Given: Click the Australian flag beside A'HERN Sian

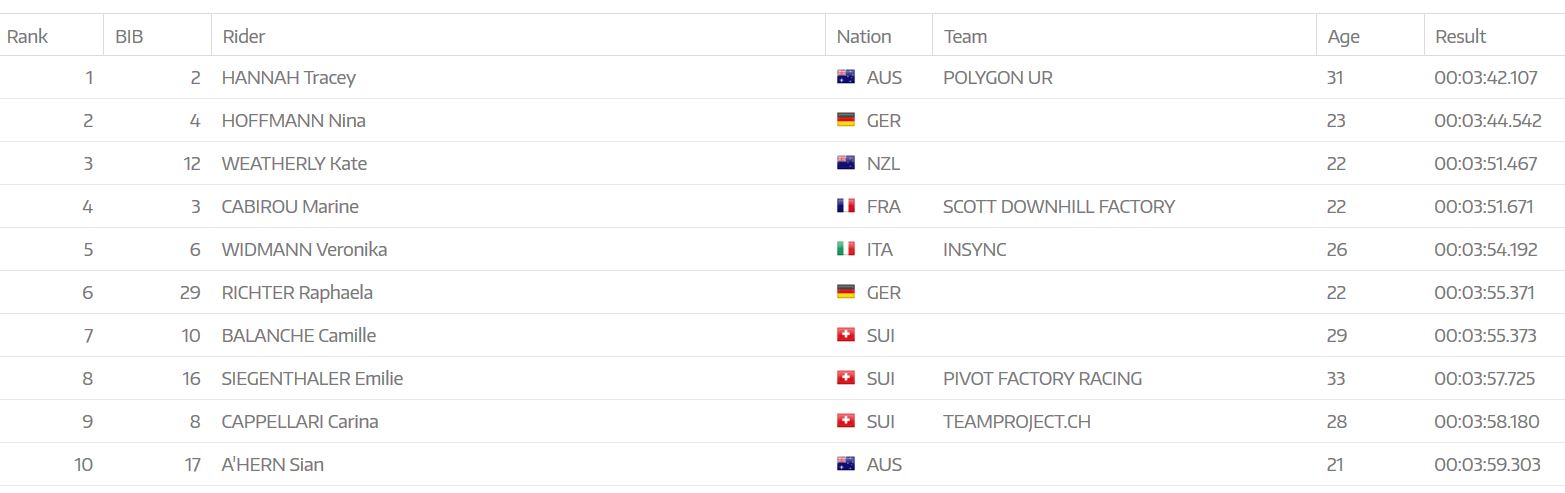Looking at the screenshot, I should [x=845, y=464].
